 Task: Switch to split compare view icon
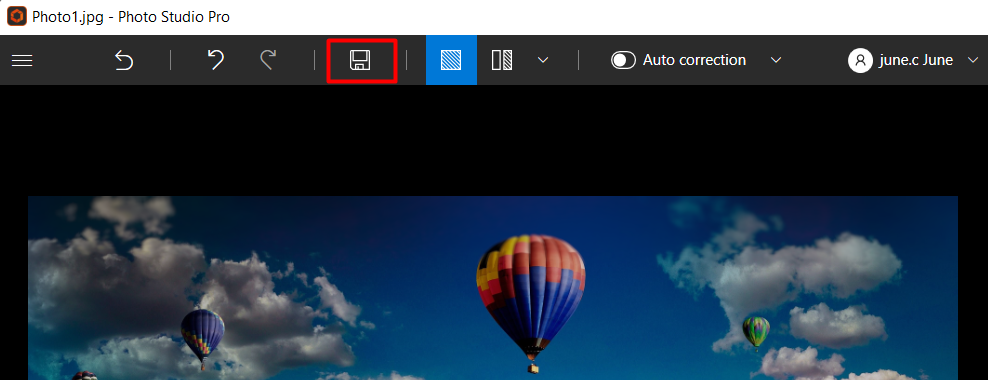(502, 60)
